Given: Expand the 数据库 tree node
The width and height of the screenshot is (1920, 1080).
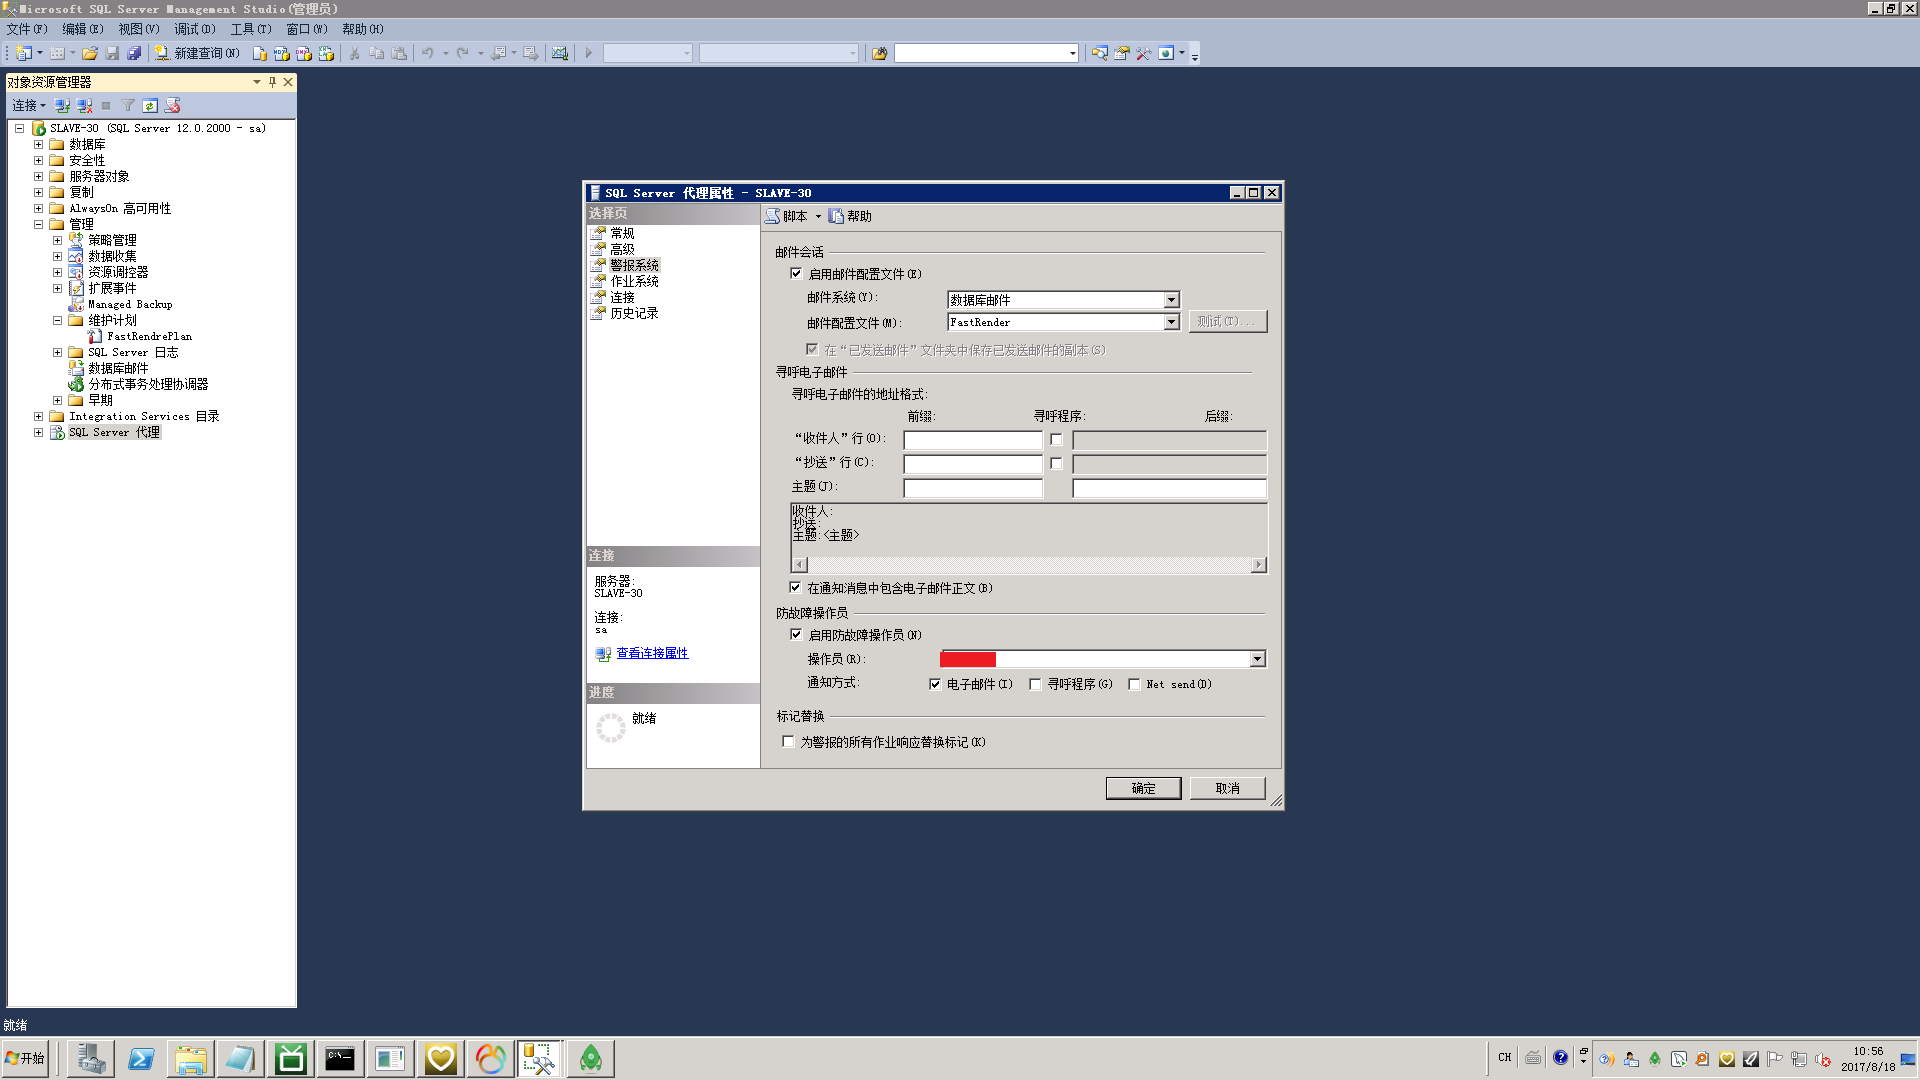Looking at the screenshot, I should pyautogui.click(x=38, y=144).
